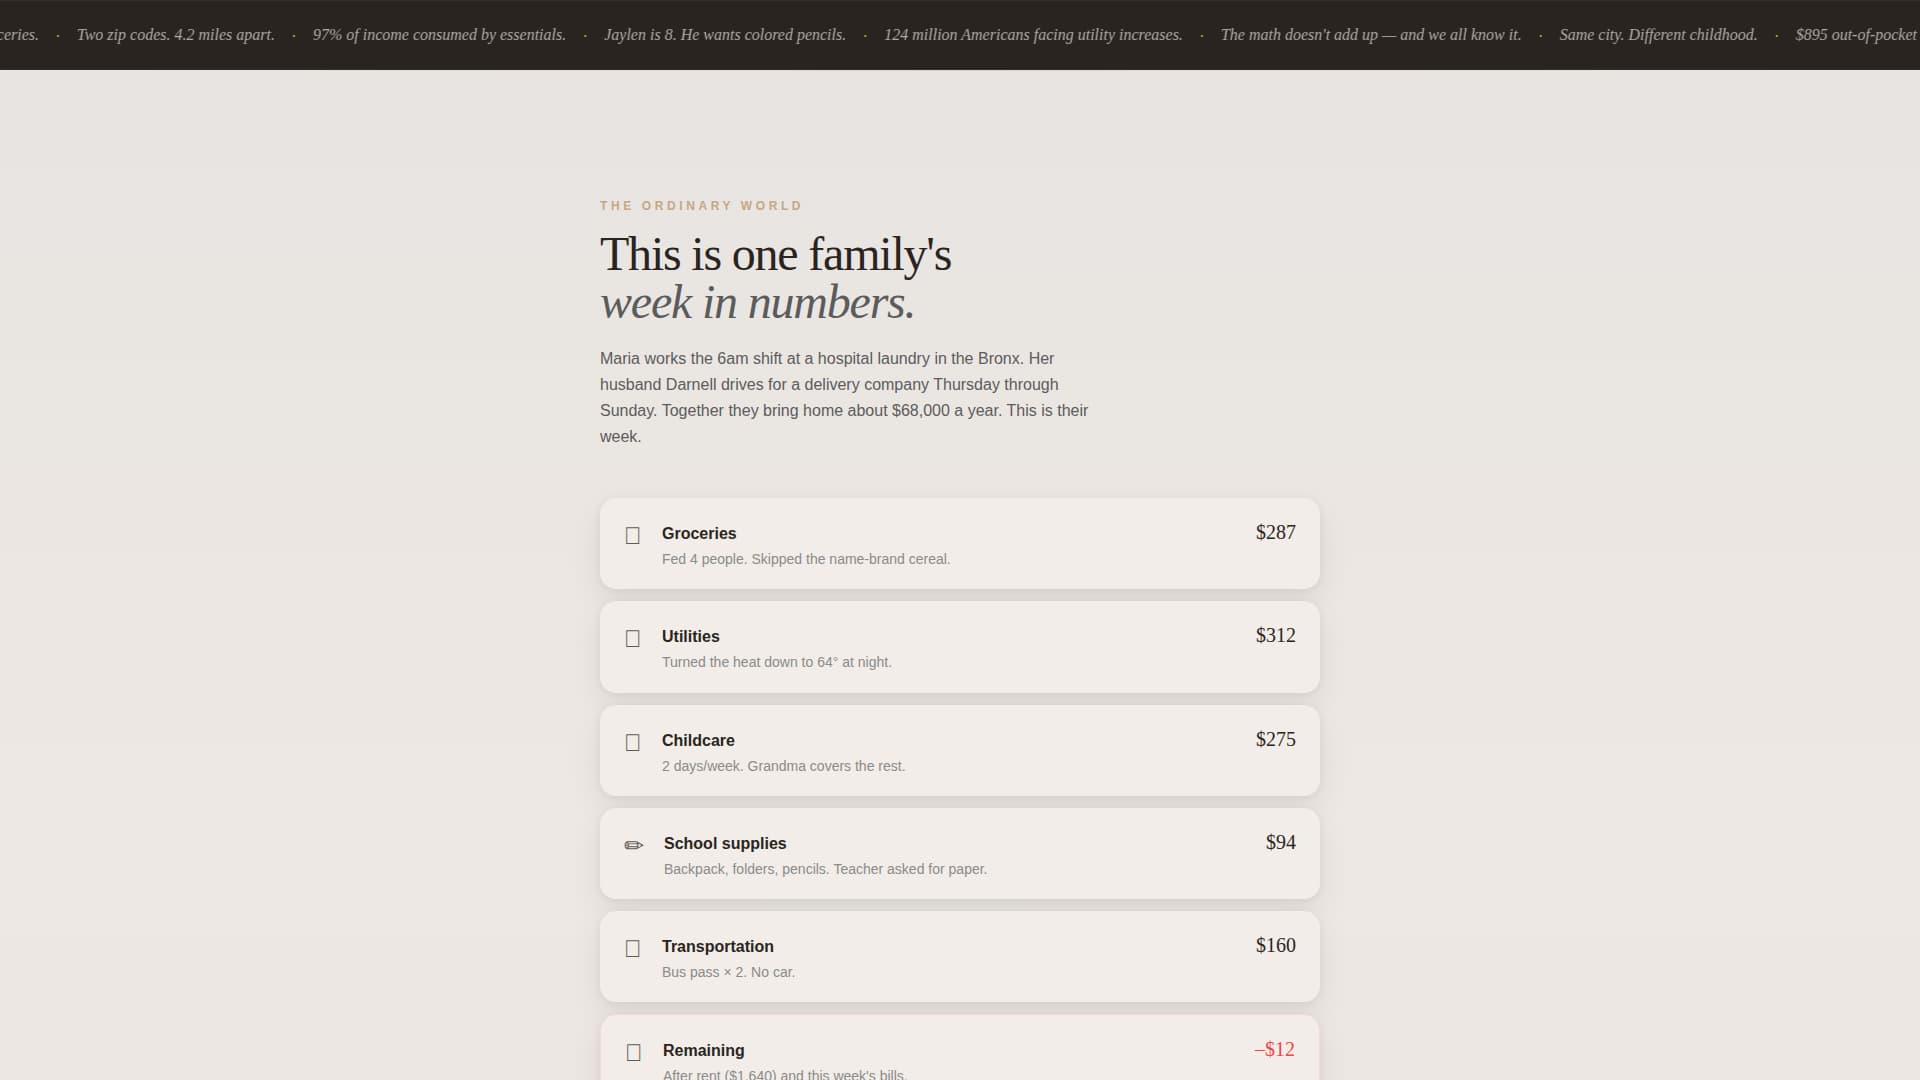Select the Utilities category icon

tap(634, 638)
